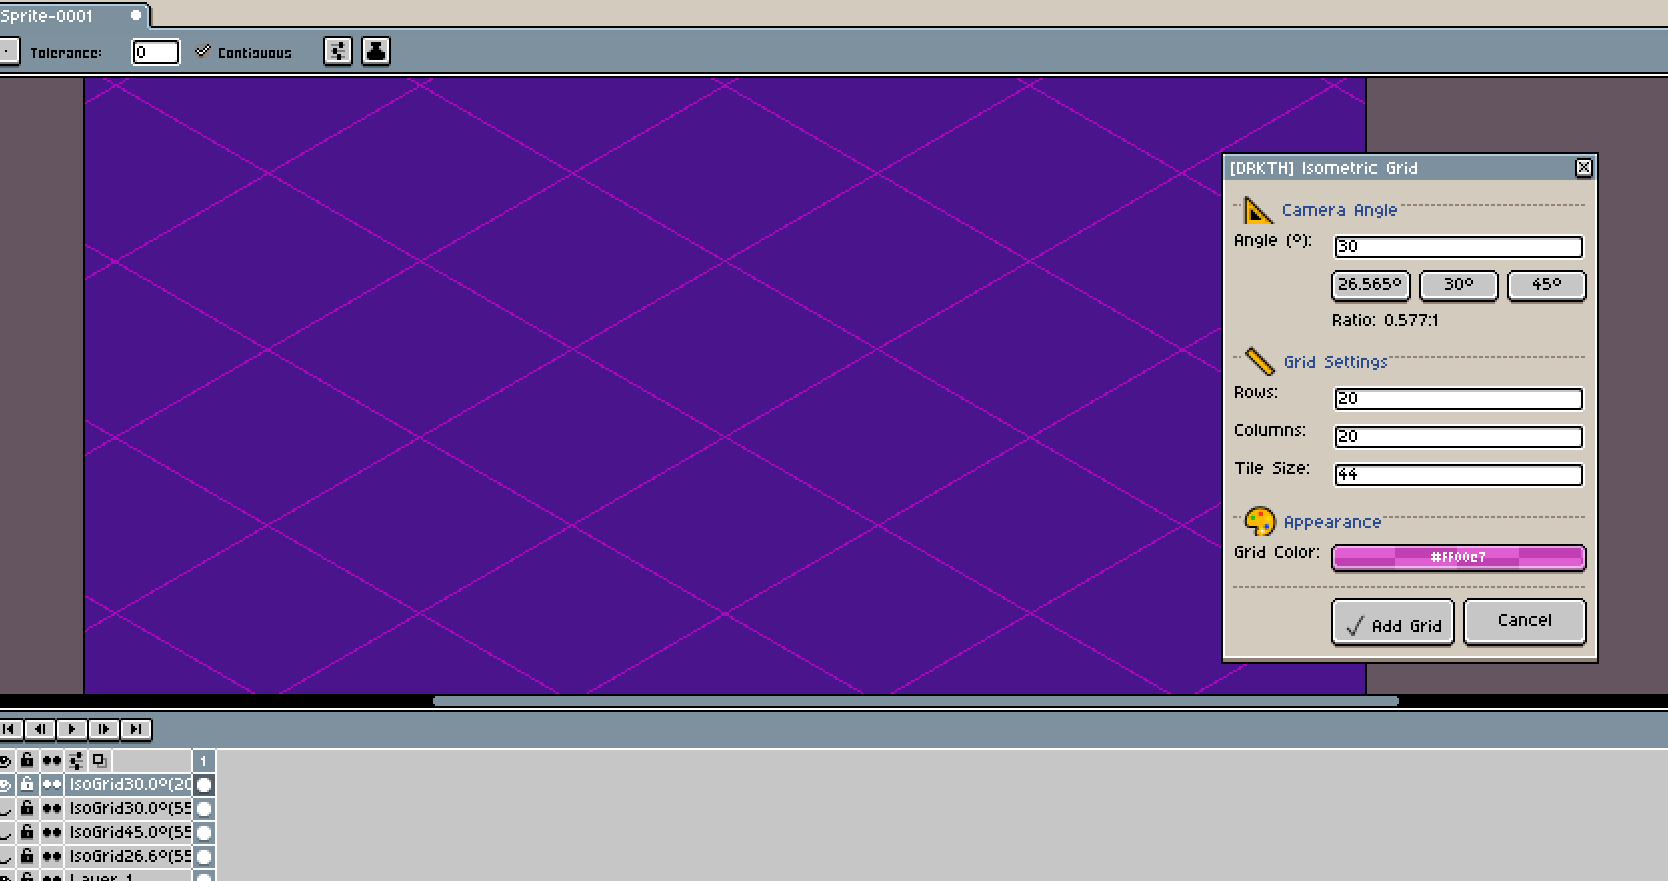Toggle continuous mode on IsoGrid26.6° layer
Screen dimensions: 1668x881
[x=52, y=856]
